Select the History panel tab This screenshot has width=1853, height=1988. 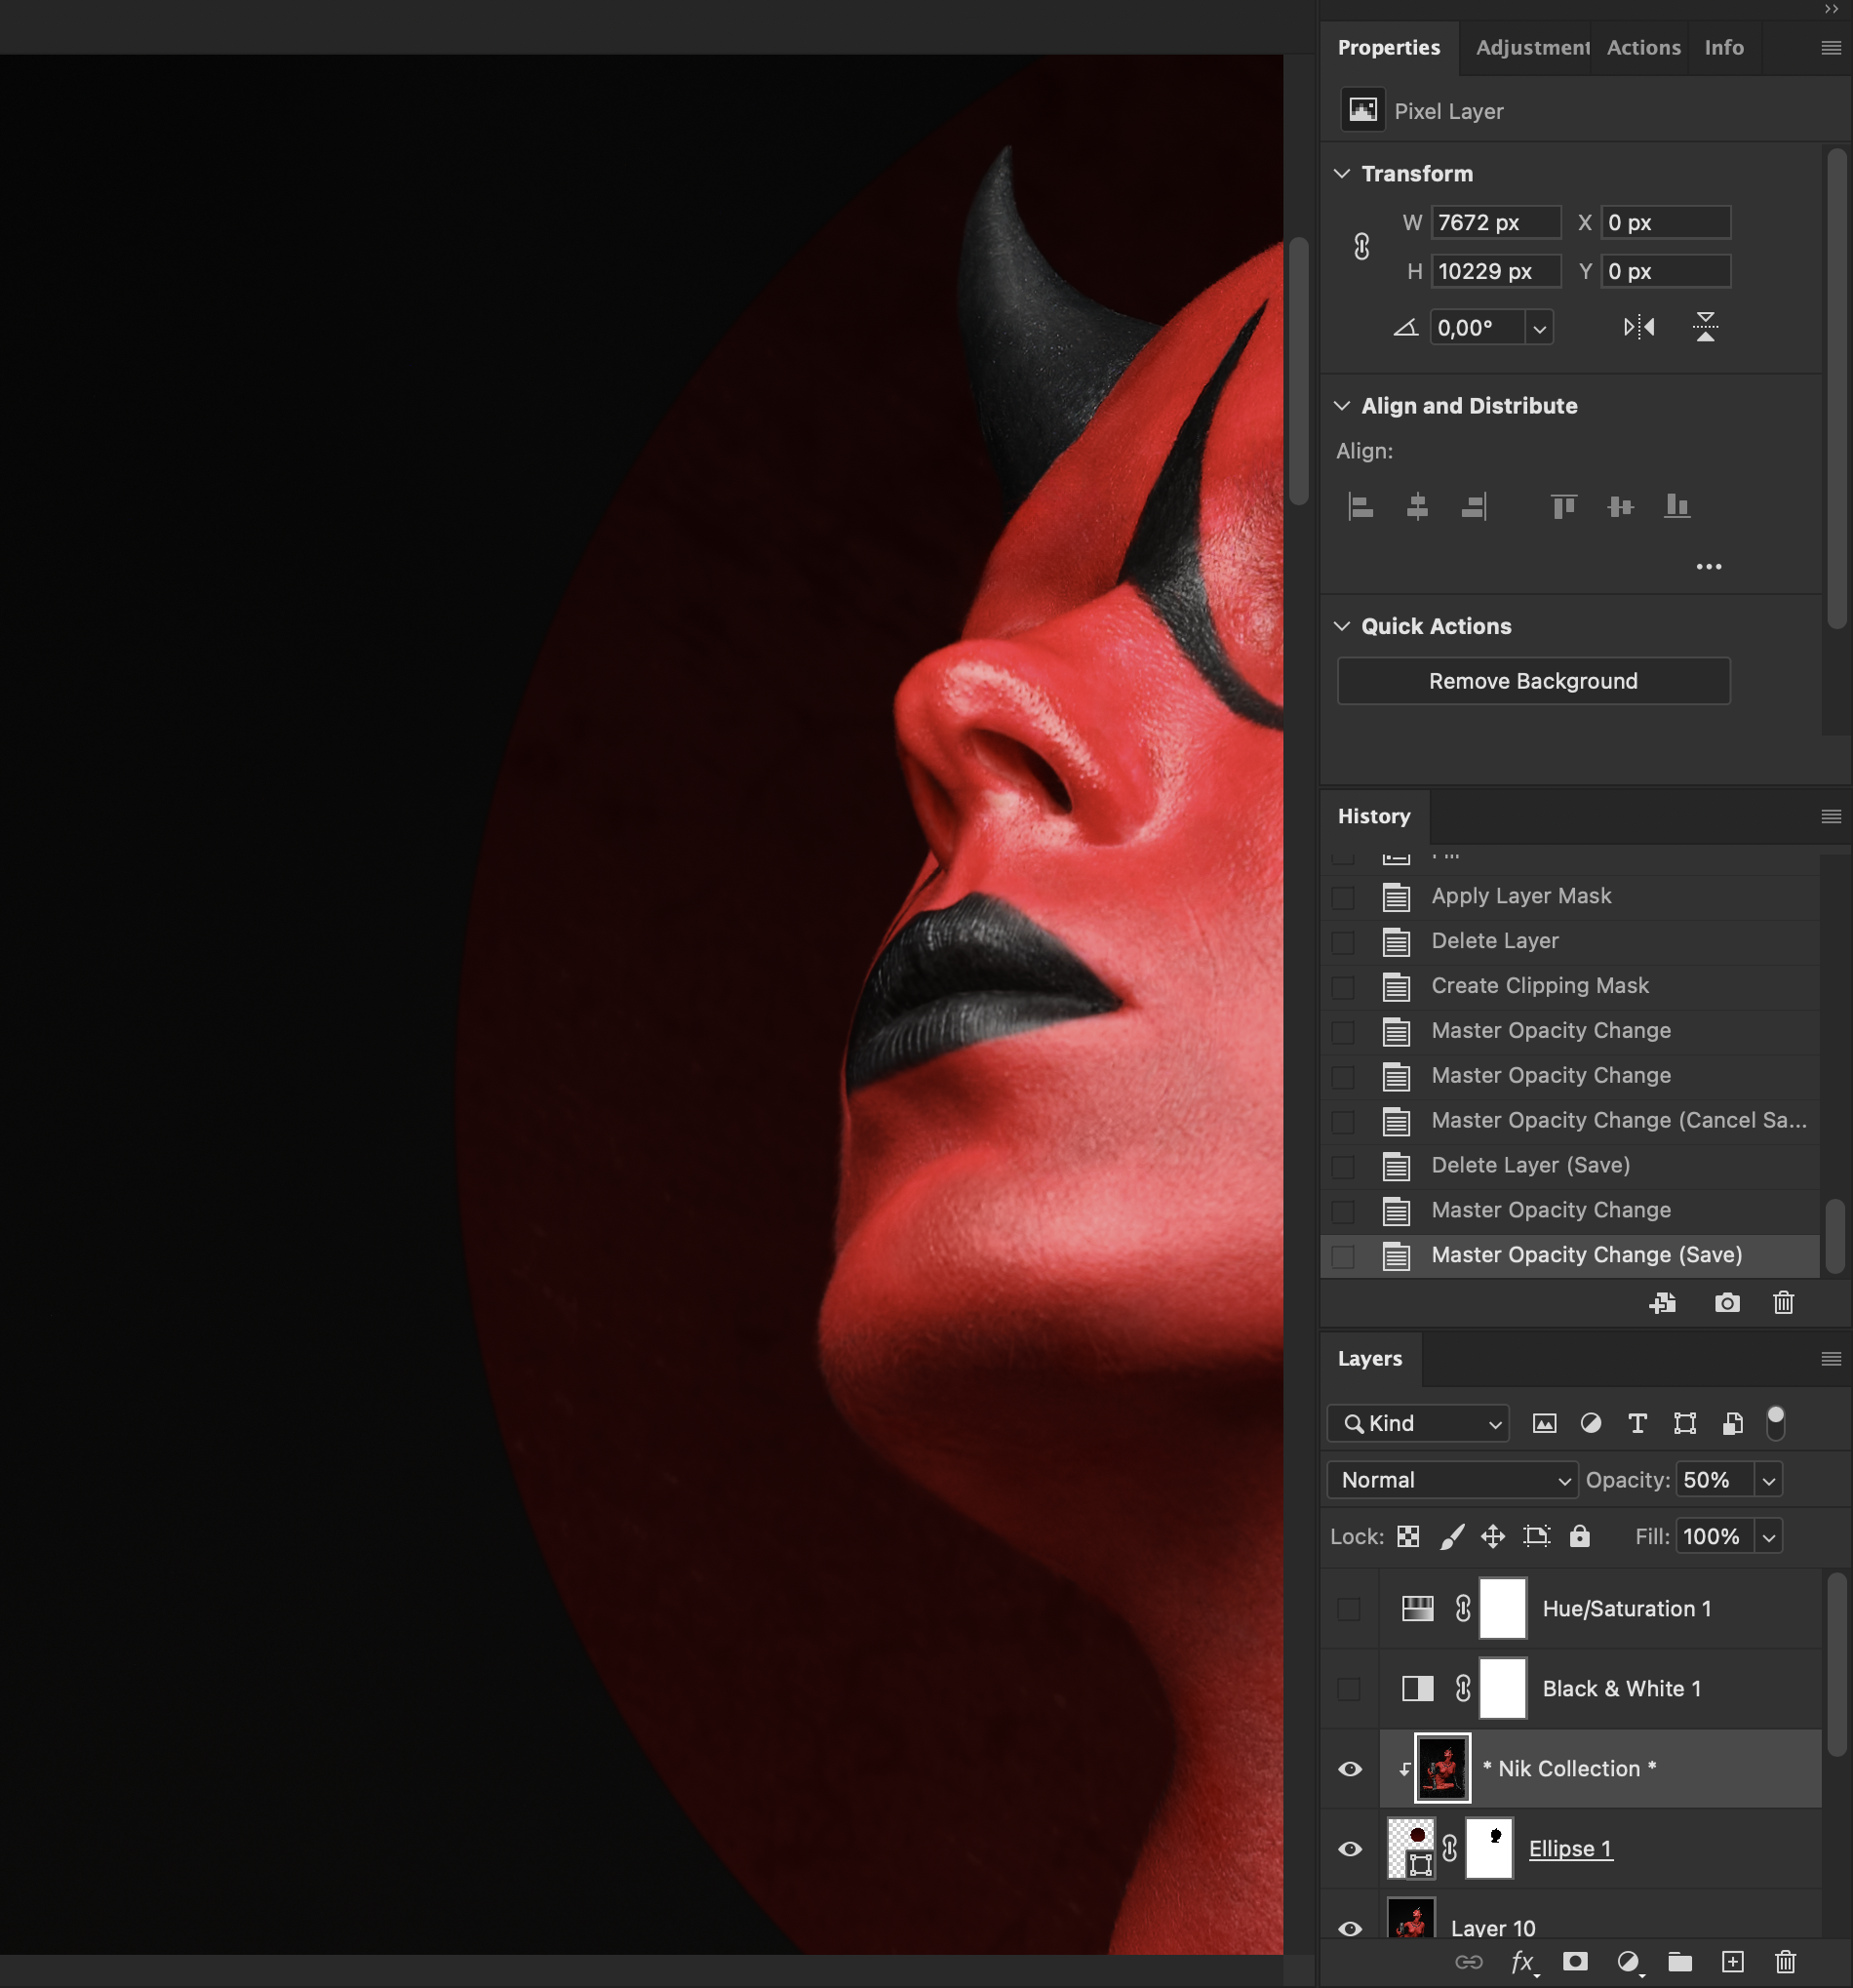click(1374, 817)
